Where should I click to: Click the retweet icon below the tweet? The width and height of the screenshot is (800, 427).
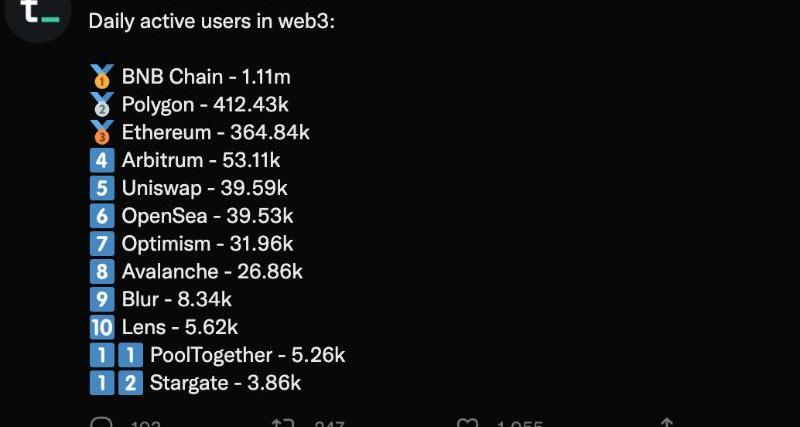(283, 423)
